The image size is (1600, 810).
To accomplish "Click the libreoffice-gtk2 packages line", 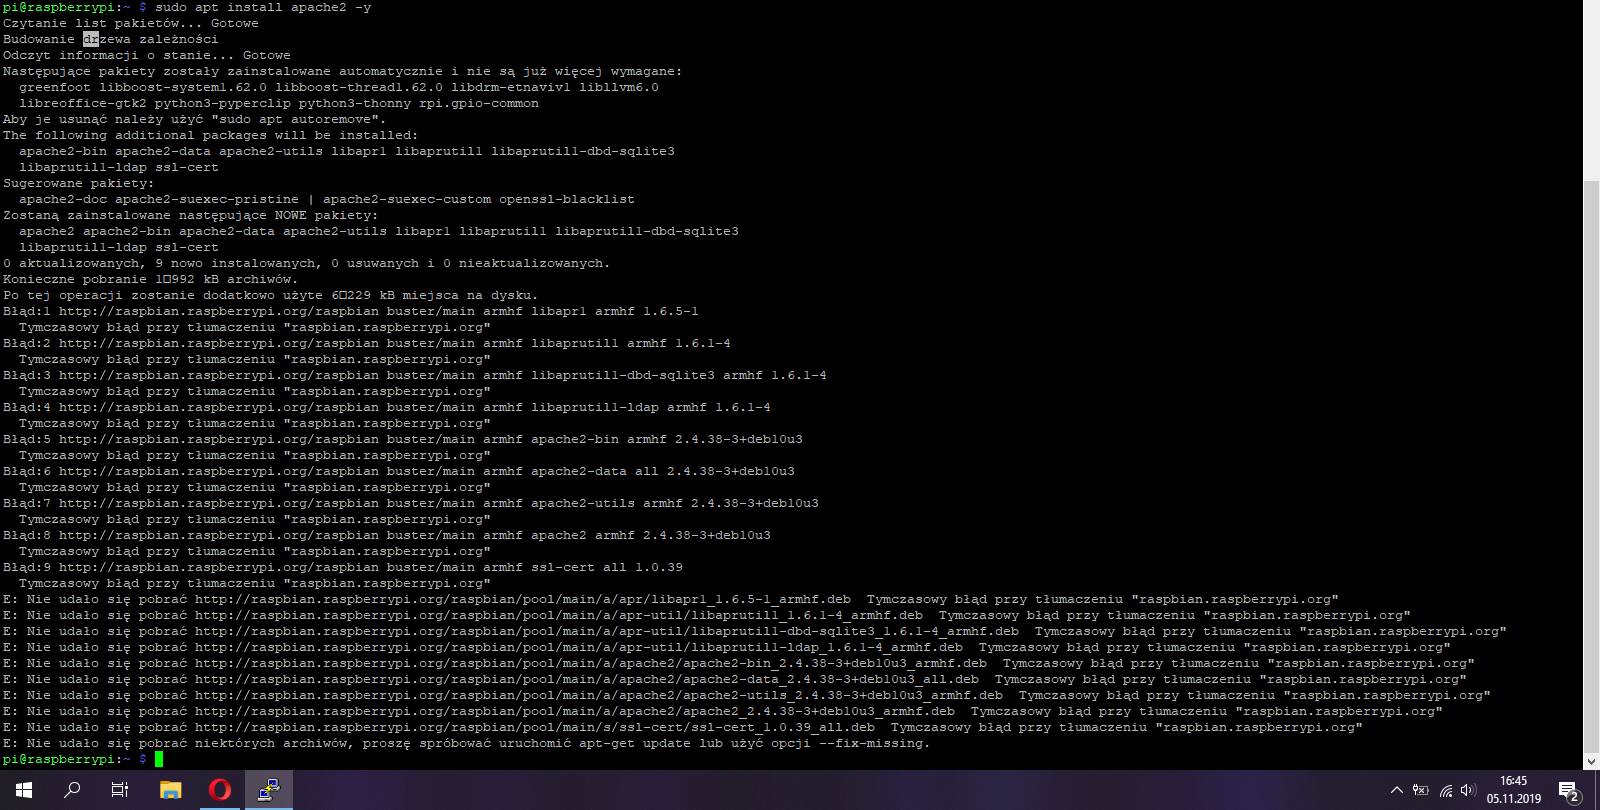I will tap(279, 103).
